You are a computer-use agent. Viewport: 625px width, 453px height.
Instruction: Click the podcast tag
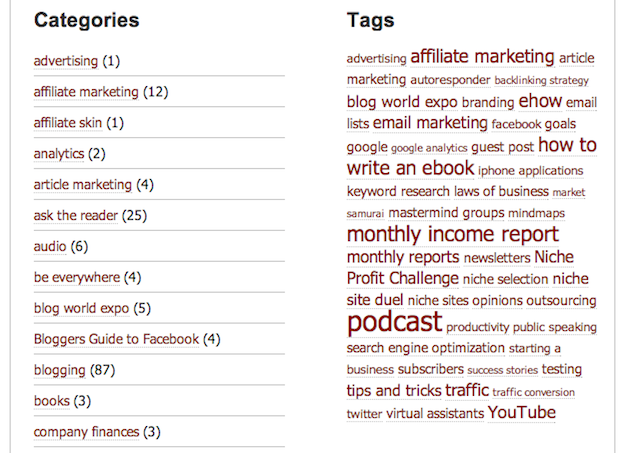point(394,323)
